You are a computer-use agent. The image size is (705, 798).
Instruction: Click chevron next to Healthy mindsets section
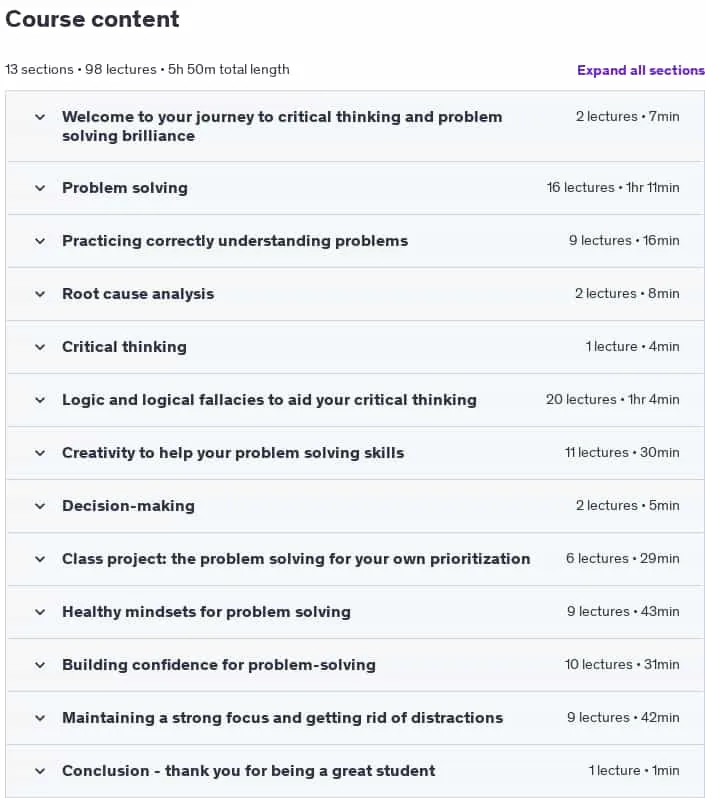tap(40, 612)
